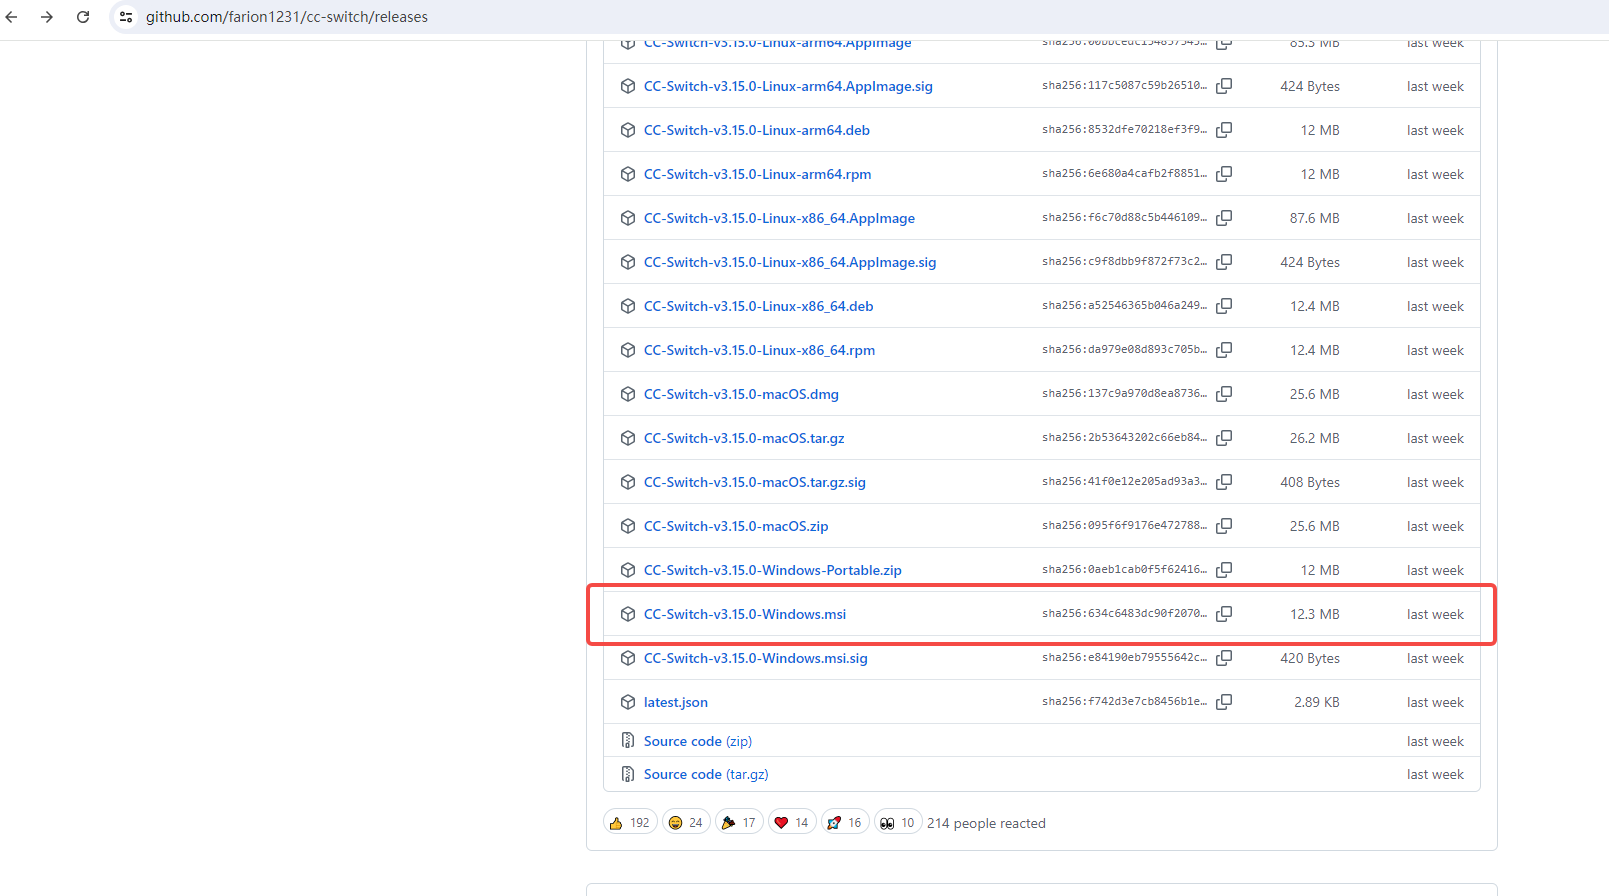Go forward in browser history
This screenshot has width=1609, height=896.
tap(47, 17)
